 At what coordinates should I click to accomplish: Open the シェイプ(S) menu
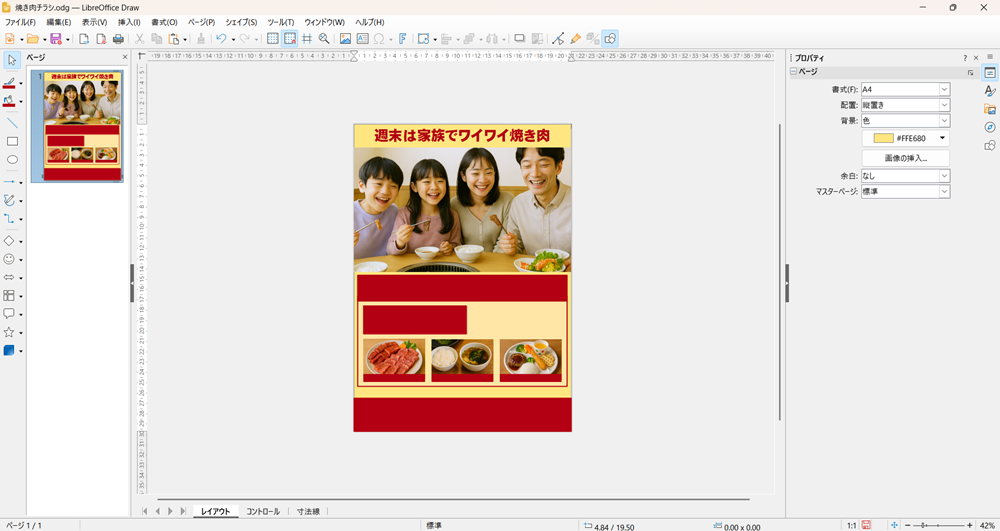(x=241, y=22)
